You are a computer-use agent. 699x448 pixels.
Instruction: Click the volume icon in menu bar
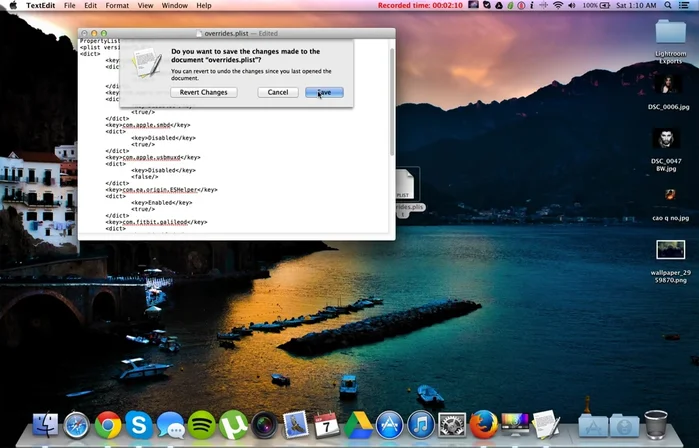572,5
